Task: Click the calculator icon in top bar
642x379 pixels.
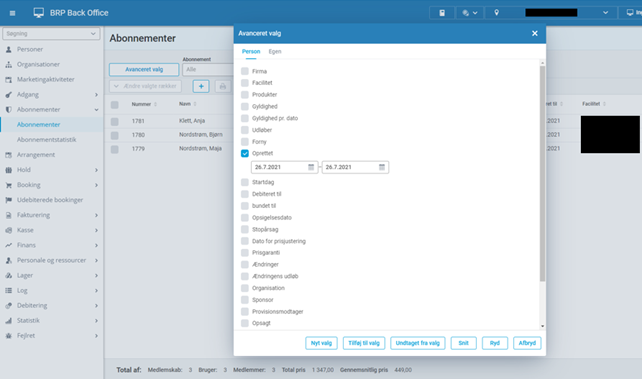Action: (x=442, y=13)
